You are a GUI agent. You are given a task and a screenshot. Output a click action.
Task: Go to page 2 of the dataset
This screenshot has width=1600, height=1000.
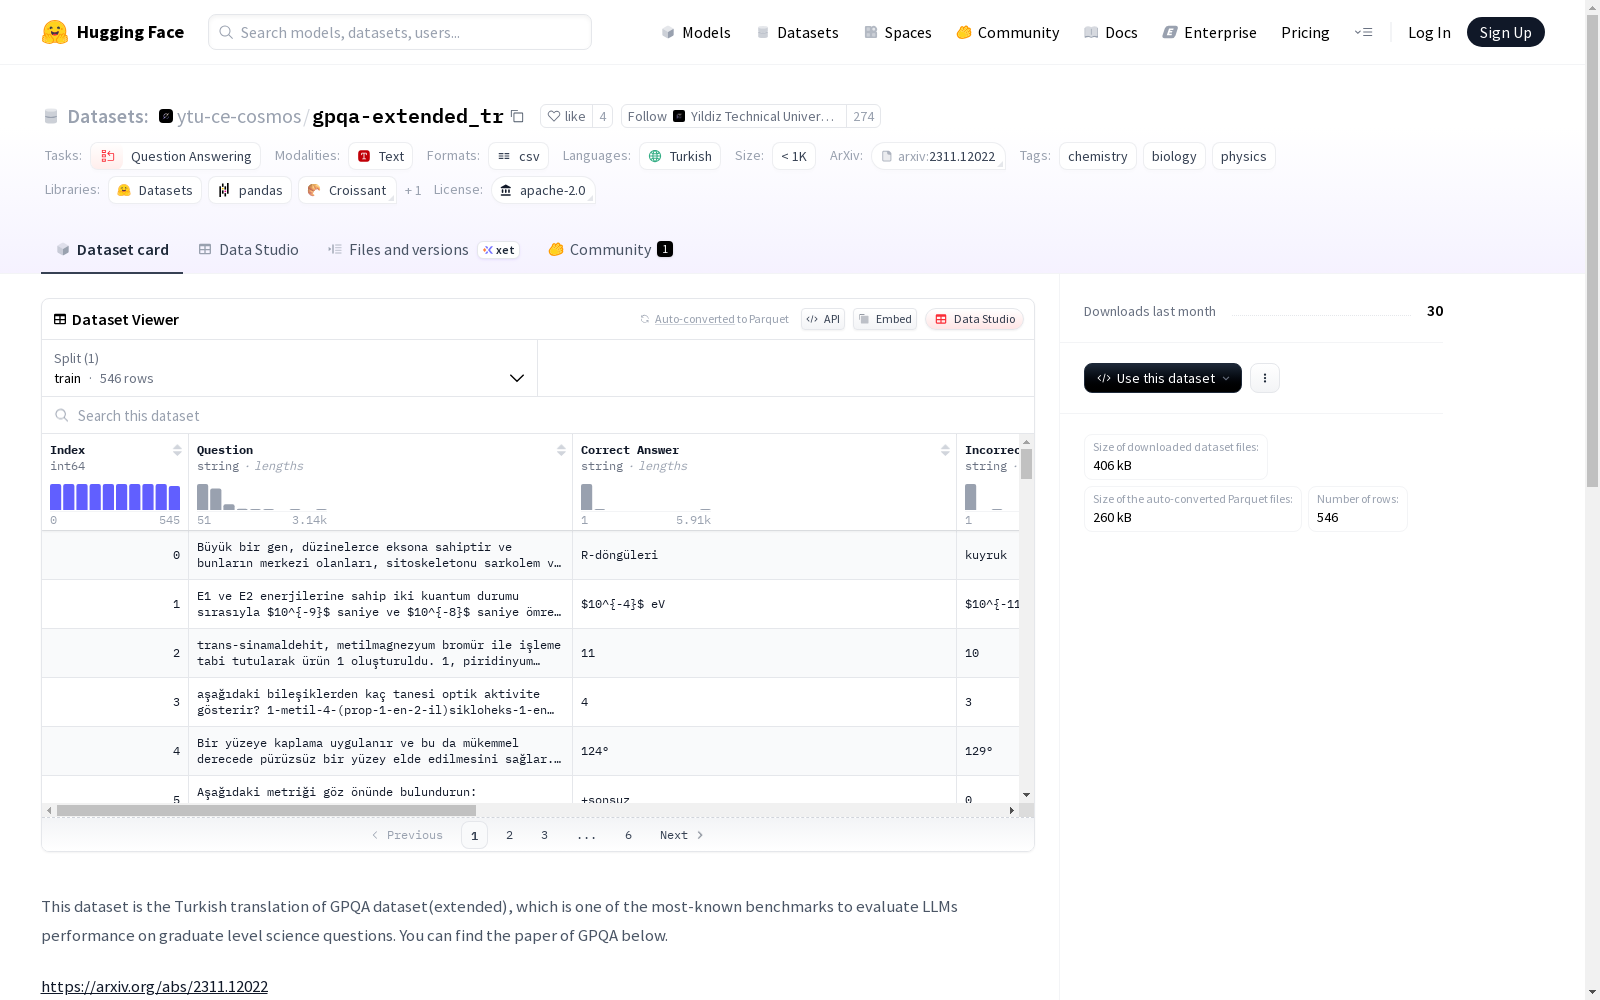509,835
